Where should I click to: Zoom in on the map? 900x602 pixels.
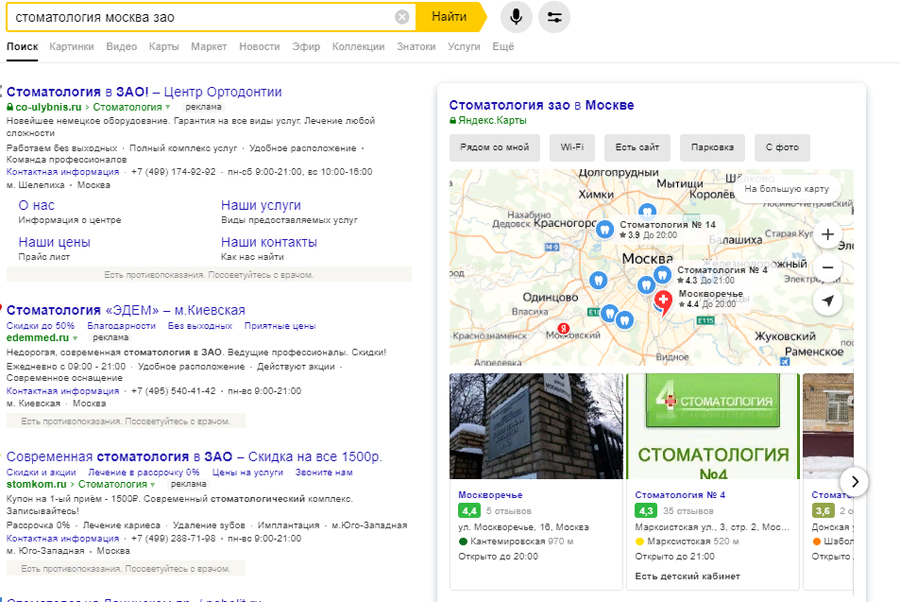[x=827, y=235]
